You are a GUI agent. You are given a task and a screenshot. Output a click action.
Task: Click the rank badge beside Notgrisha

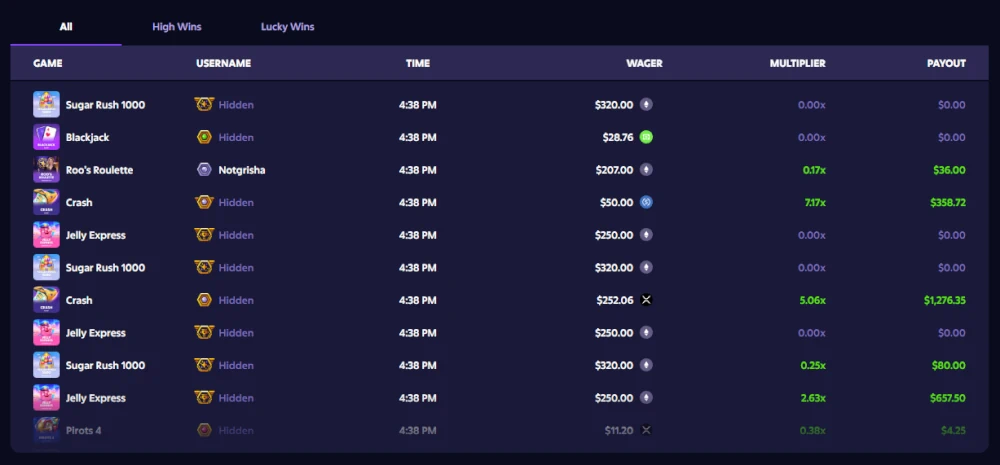[204, 170]
